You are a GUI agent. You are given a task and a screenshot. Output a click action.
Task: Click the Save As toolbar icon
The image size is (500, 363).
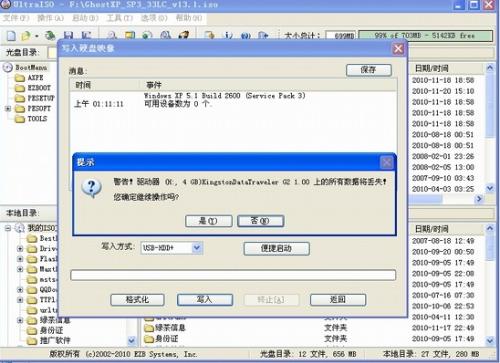86,35
